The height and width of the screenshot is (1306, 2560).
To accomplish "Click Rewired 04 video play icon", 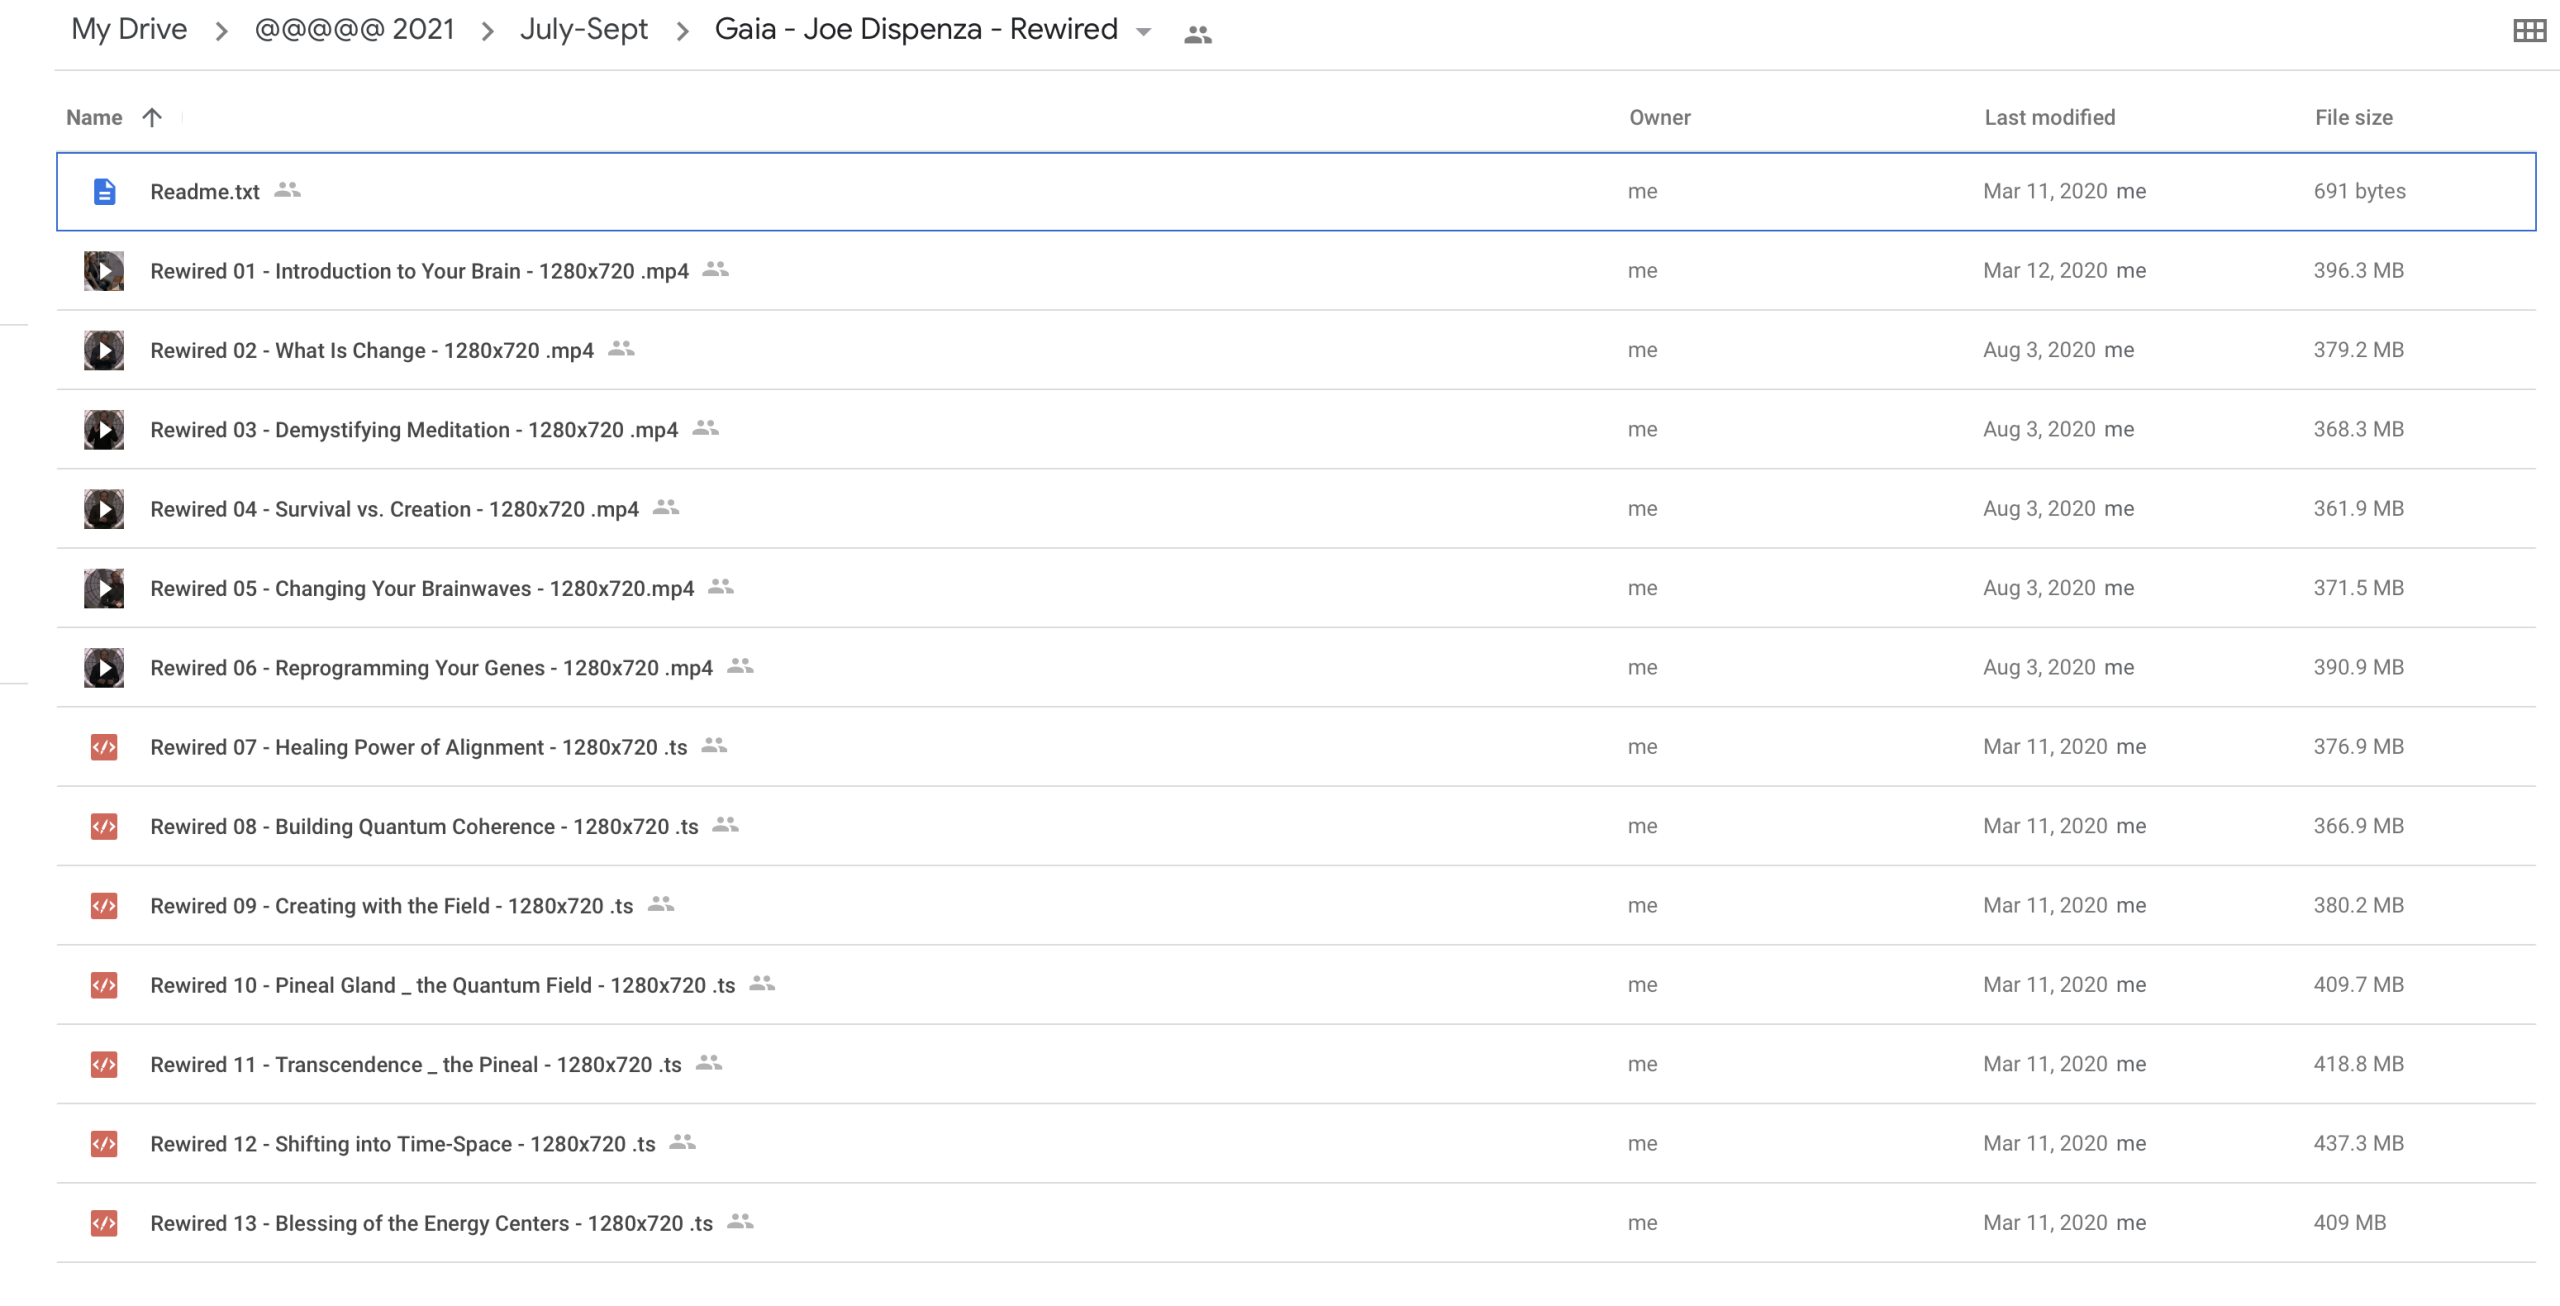I will click(104, 509).
